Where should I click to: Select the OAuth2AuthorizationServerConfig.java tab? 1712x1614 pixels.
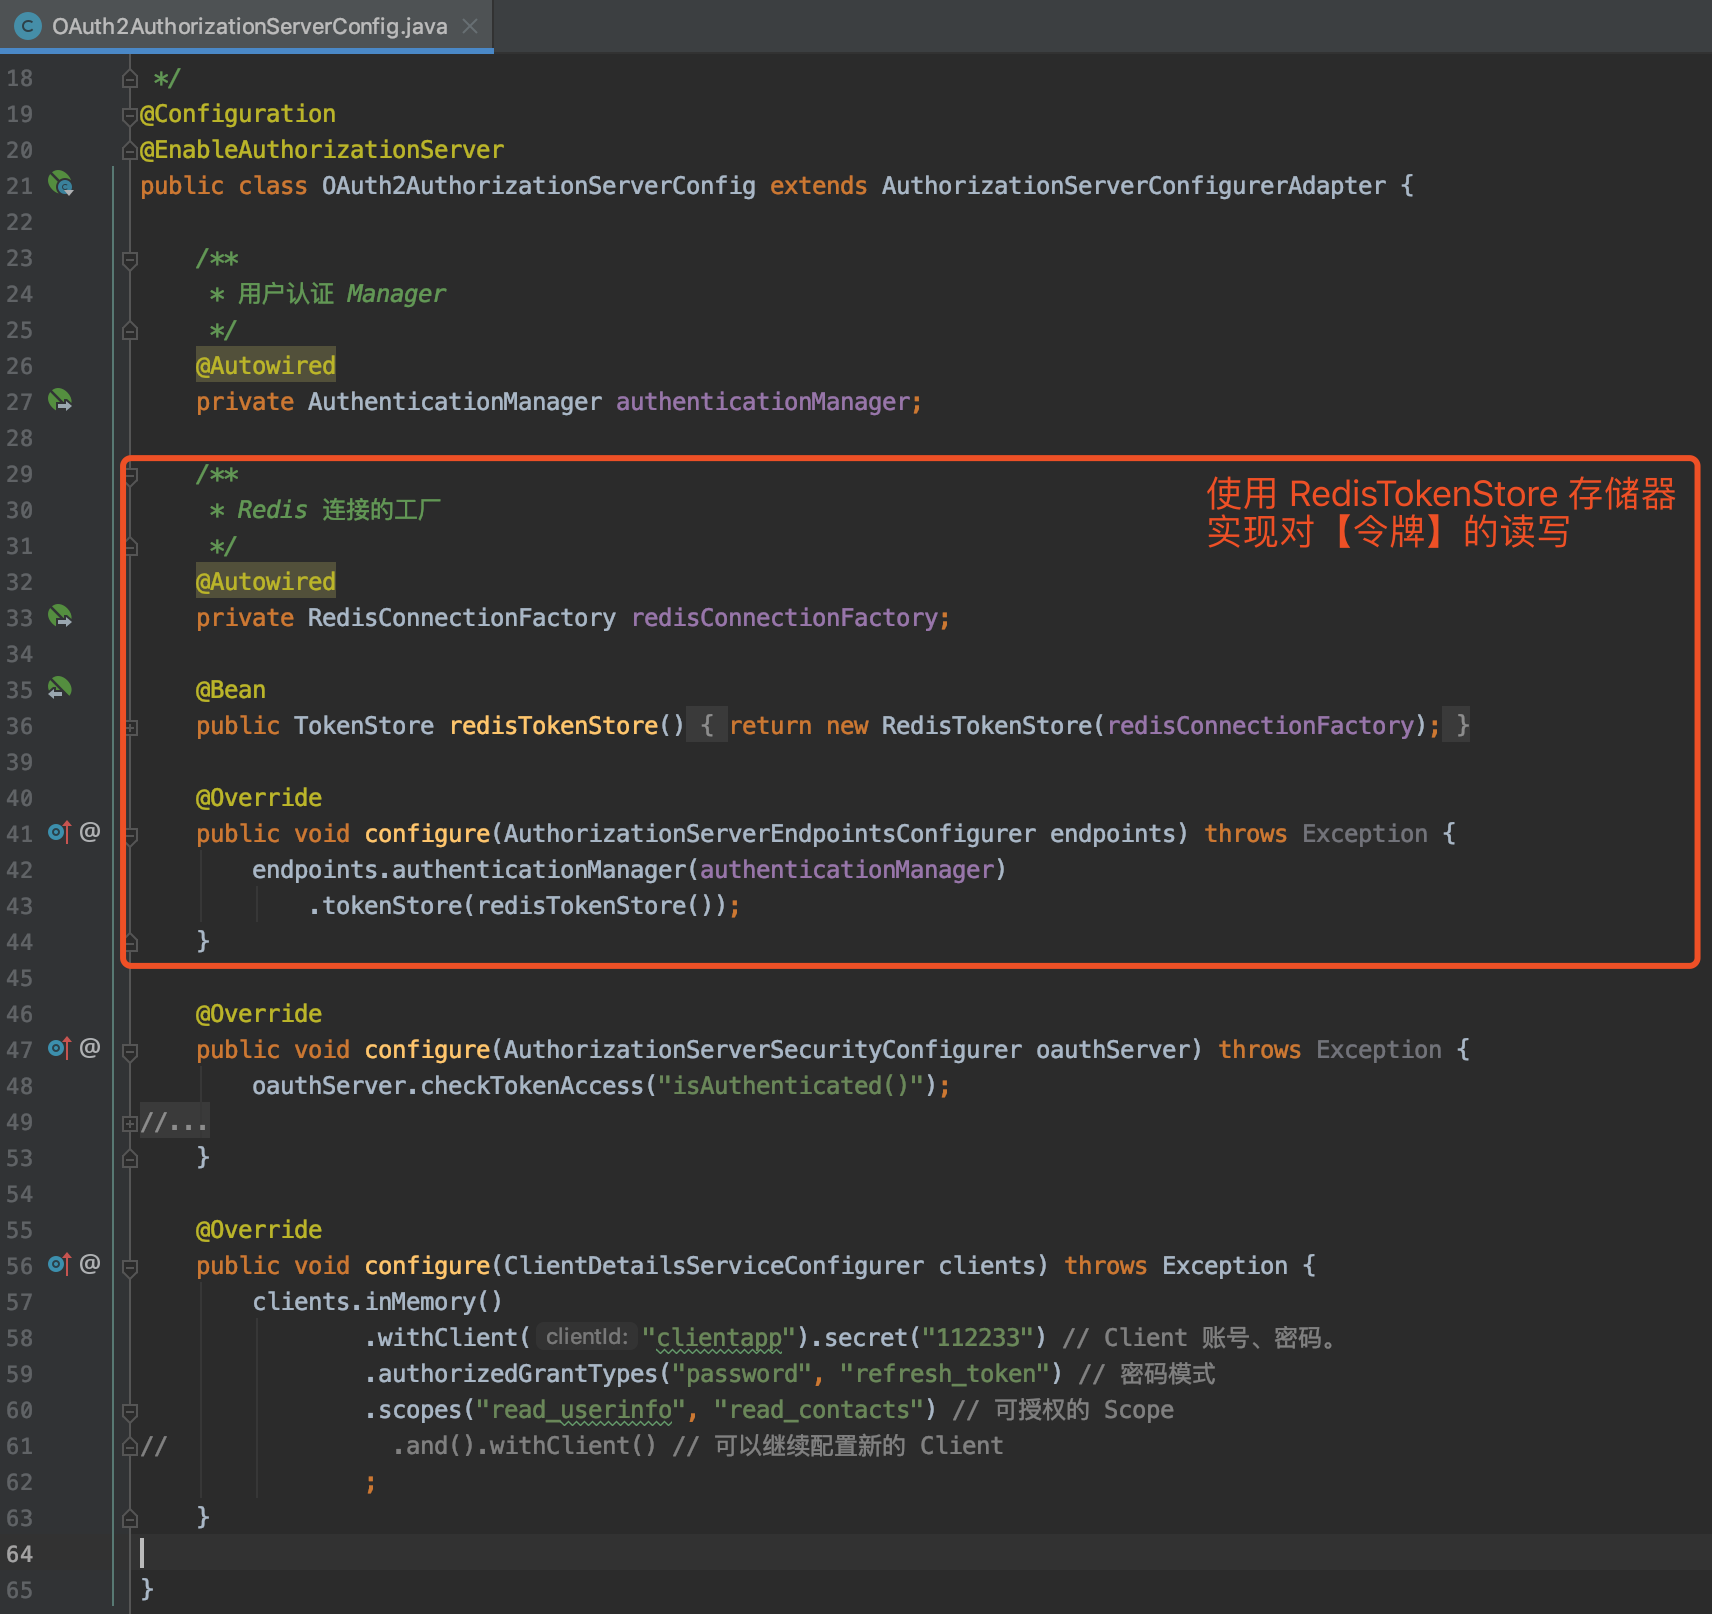[x=249, y=26]
